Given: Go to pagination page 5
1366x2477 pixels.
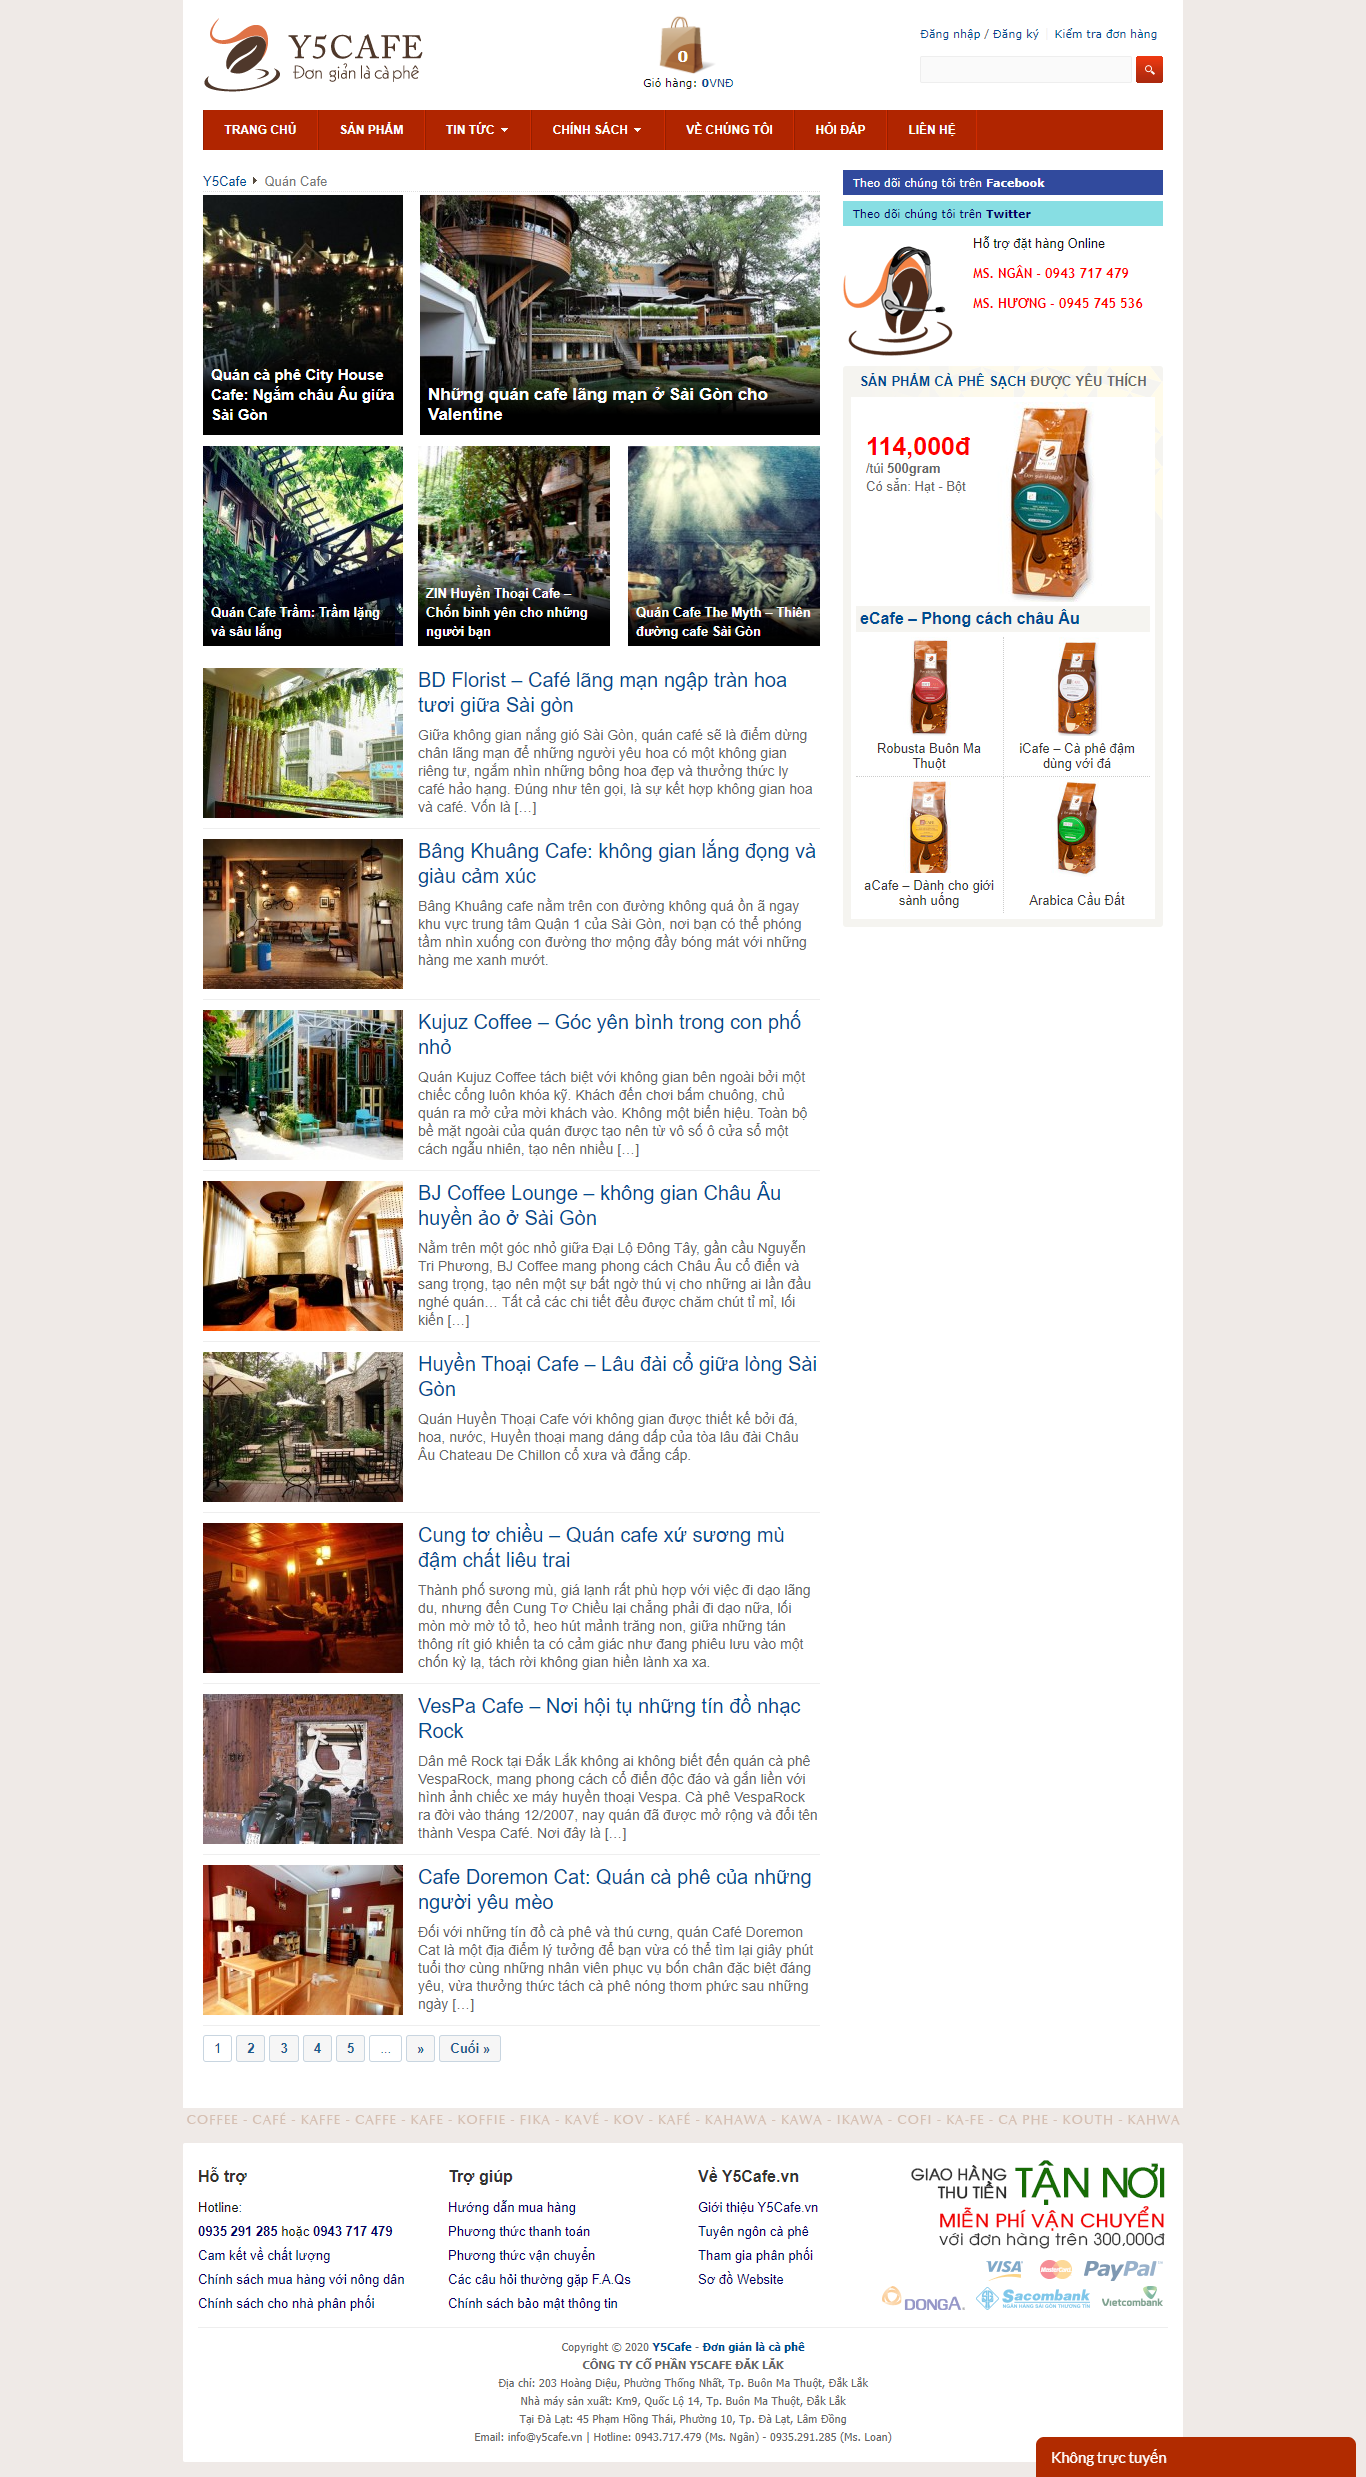Looking at the screenshot, I should click(351, 2048).
